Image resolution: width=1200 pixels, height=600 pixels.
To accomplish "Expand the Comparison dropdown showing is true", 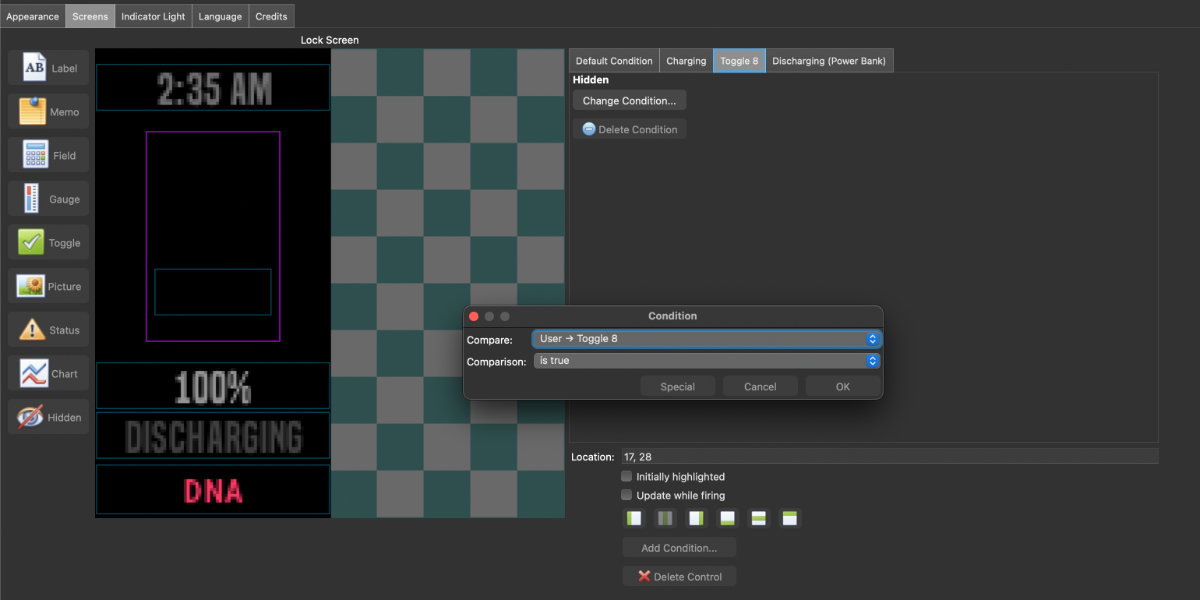I will 706,361.
